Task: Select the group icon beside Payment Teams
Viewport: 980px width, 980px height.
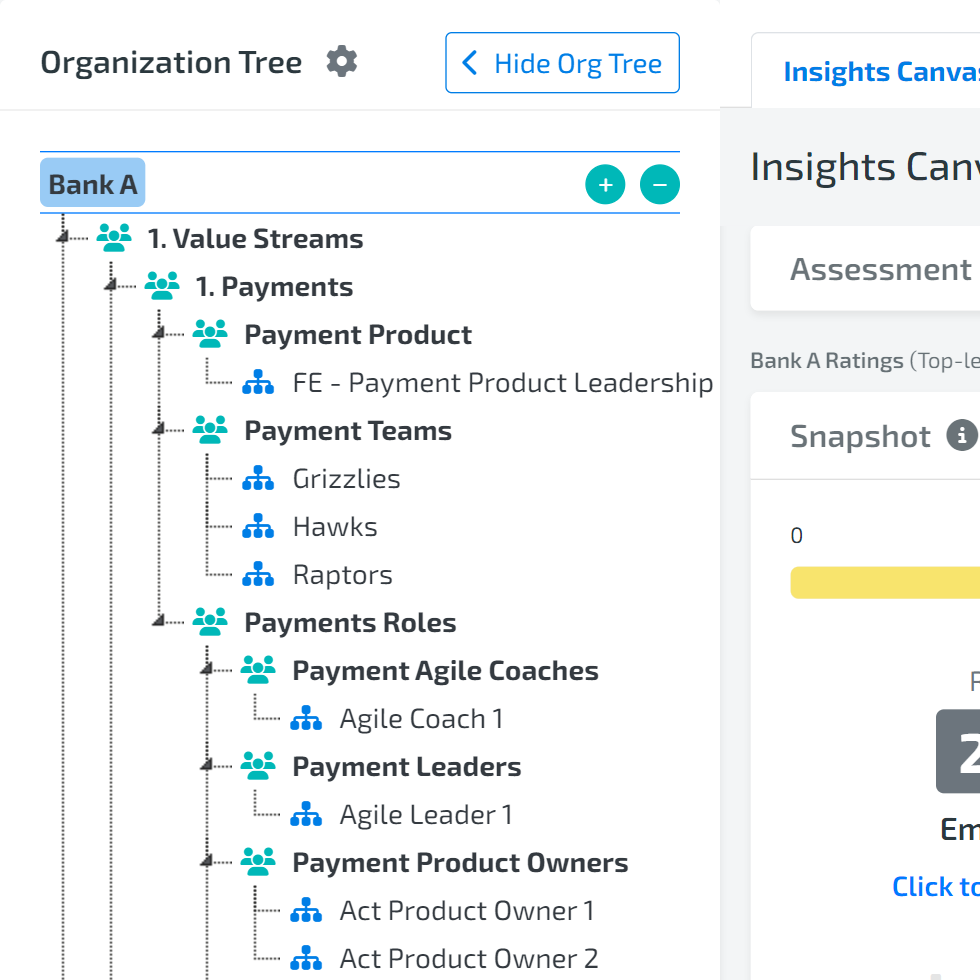Action: point(211,429)
